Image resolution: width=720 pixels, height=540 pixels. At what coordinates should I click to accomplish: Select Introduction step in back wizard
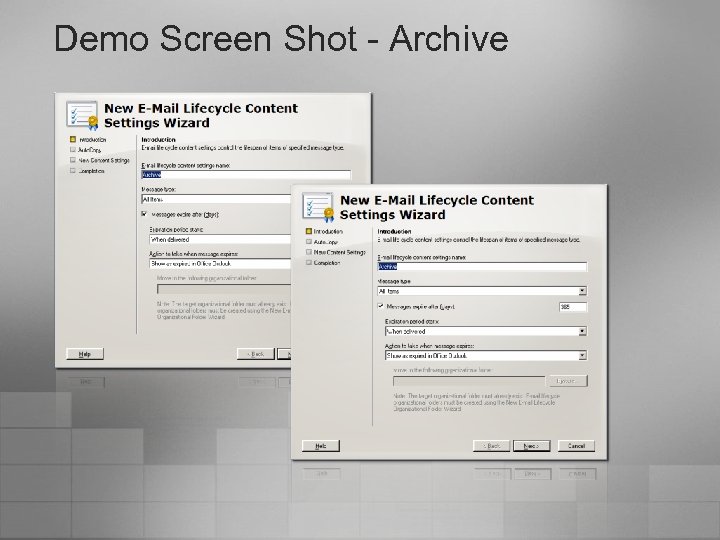pos(88,139)
